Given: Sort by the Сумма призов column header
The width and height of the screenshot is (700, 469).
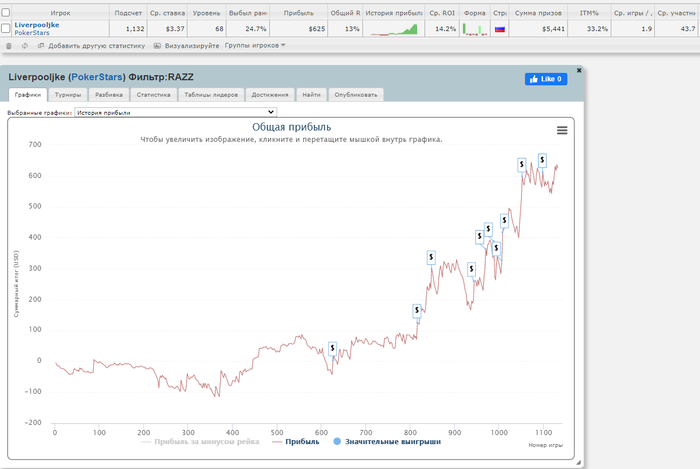Looking at the screenshot, I should pos(538,13).
